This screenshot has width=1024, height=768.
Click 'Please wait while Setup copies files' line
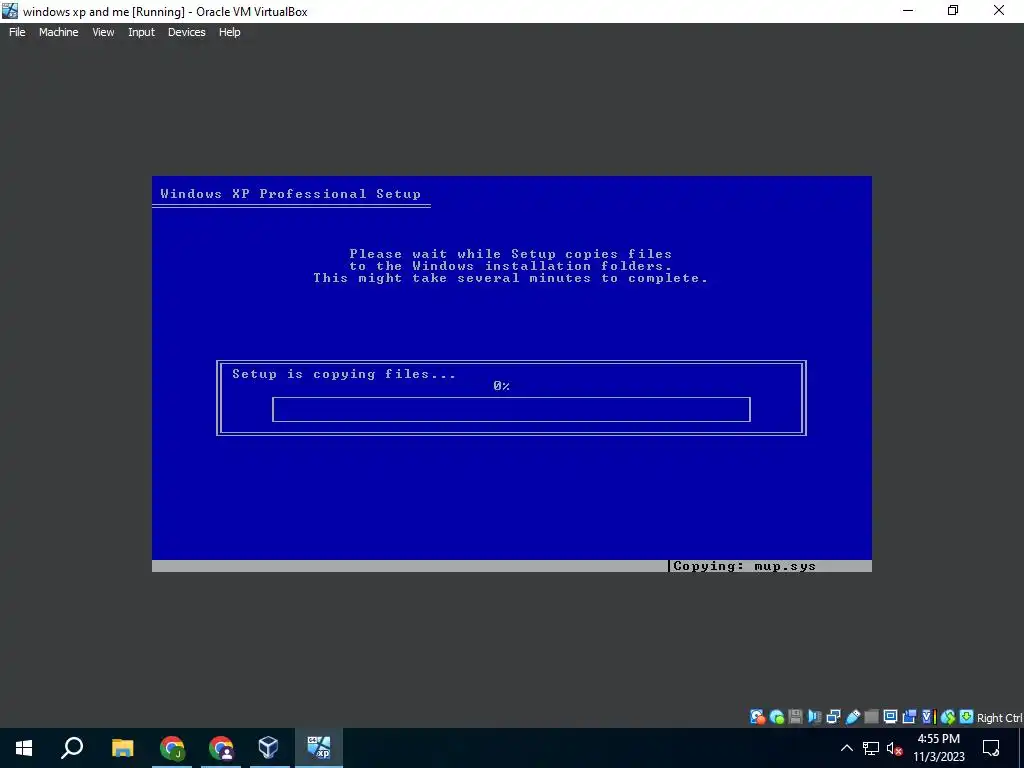click(511, 253)
